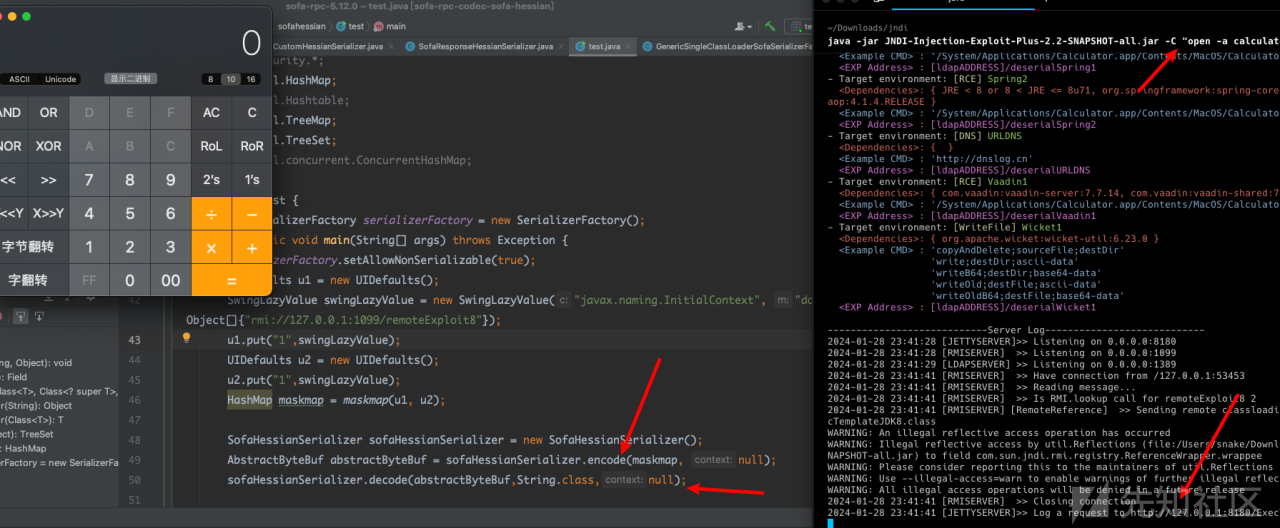Viewport: 1280px width, 528px height.
Task: Zoom the Calculator with the green button
Action: tap(26, 16)
